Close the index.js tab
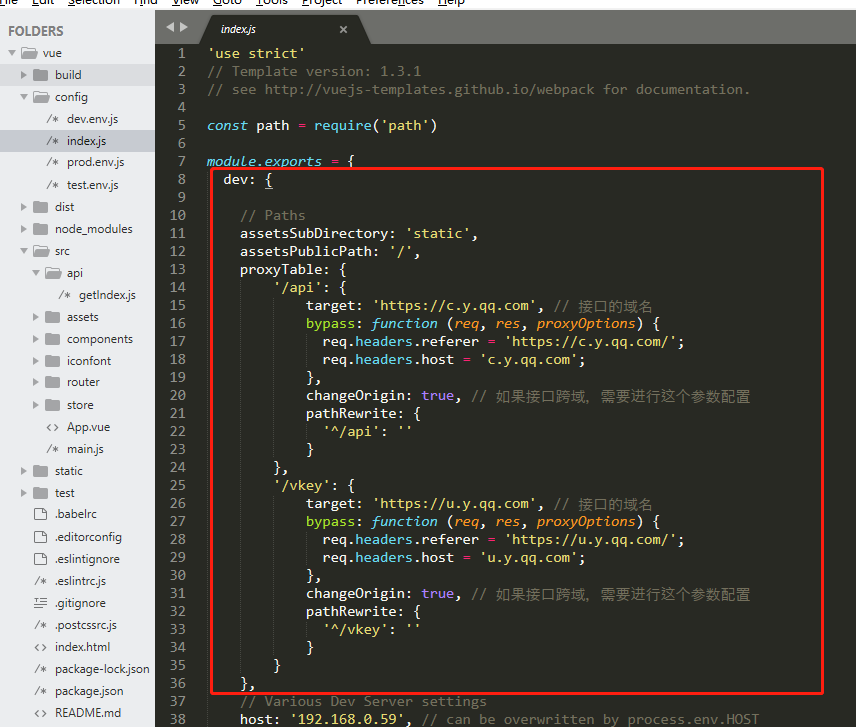856x727 pixels. click(x=343, y=29)
